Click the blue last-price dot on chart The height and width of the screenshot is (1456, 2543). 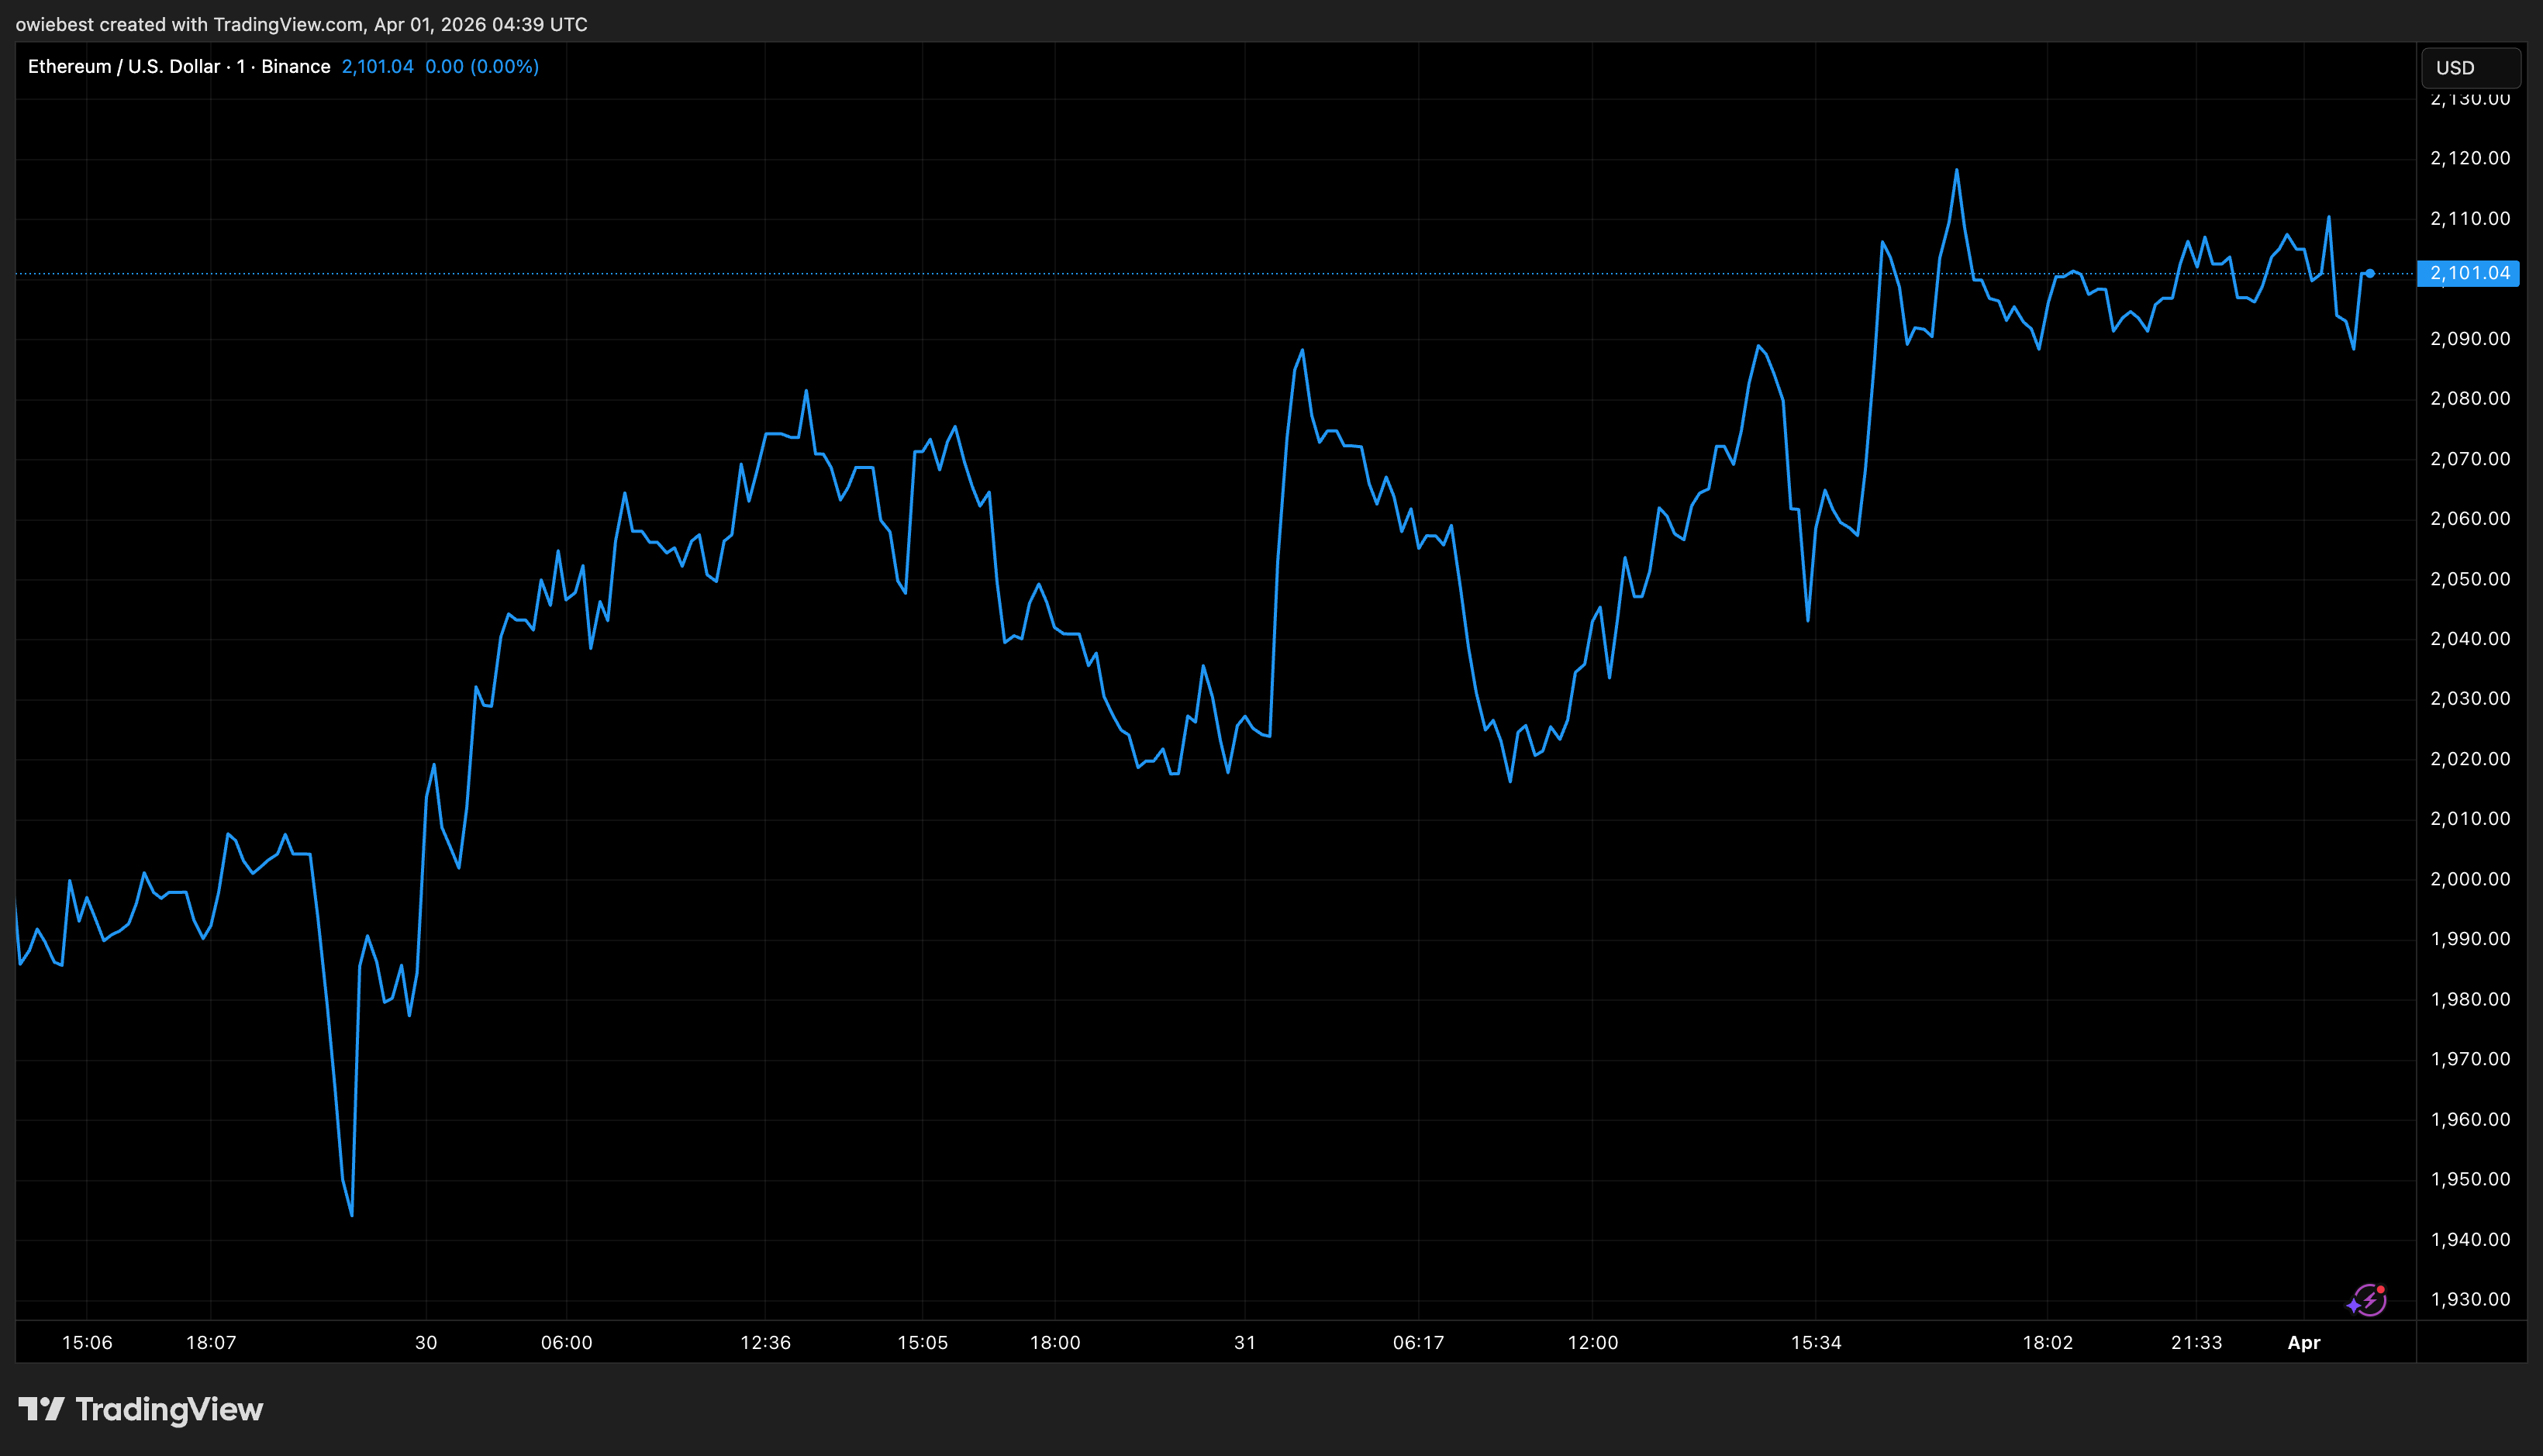(2369, 273)
